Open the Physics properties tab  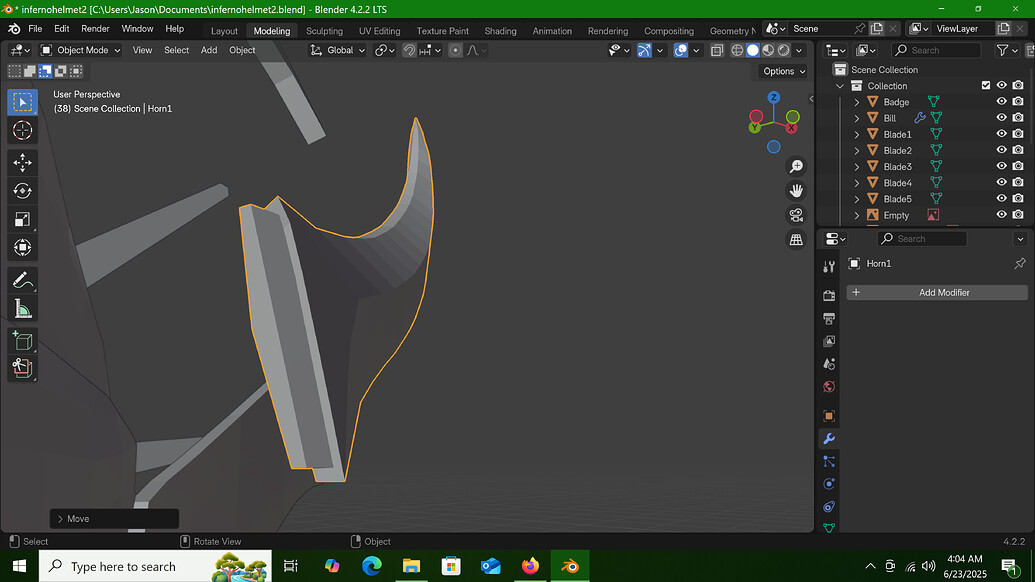pos(829,484)
